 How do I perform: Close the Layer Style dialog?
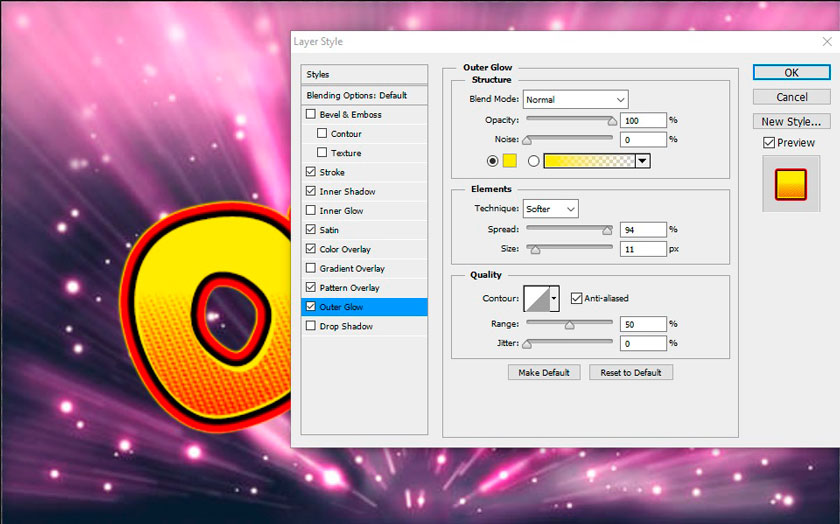click(x=827, y=42)
